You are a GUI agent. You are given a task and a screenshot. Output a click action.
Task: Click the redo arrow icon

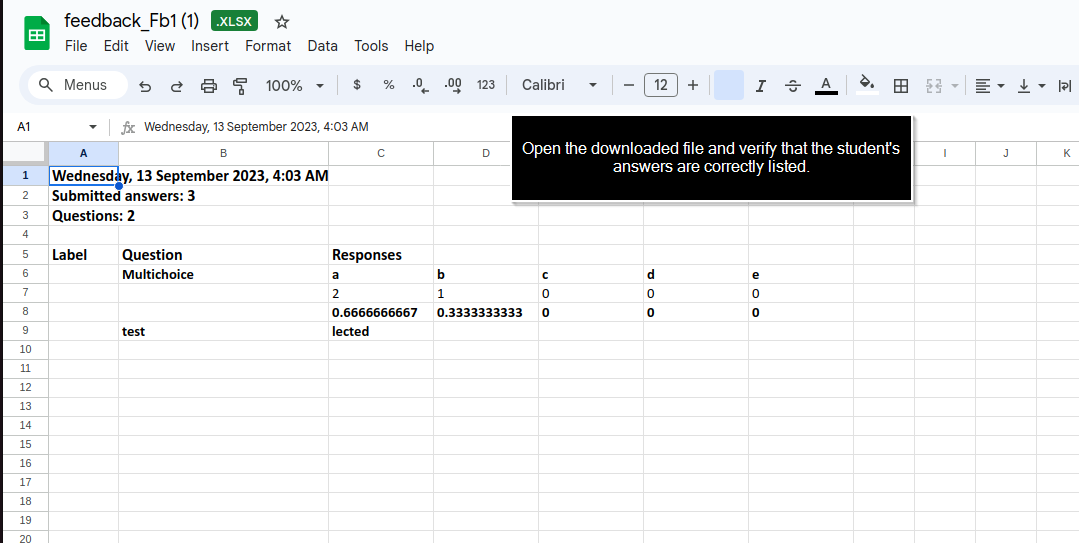coord(177,85)
